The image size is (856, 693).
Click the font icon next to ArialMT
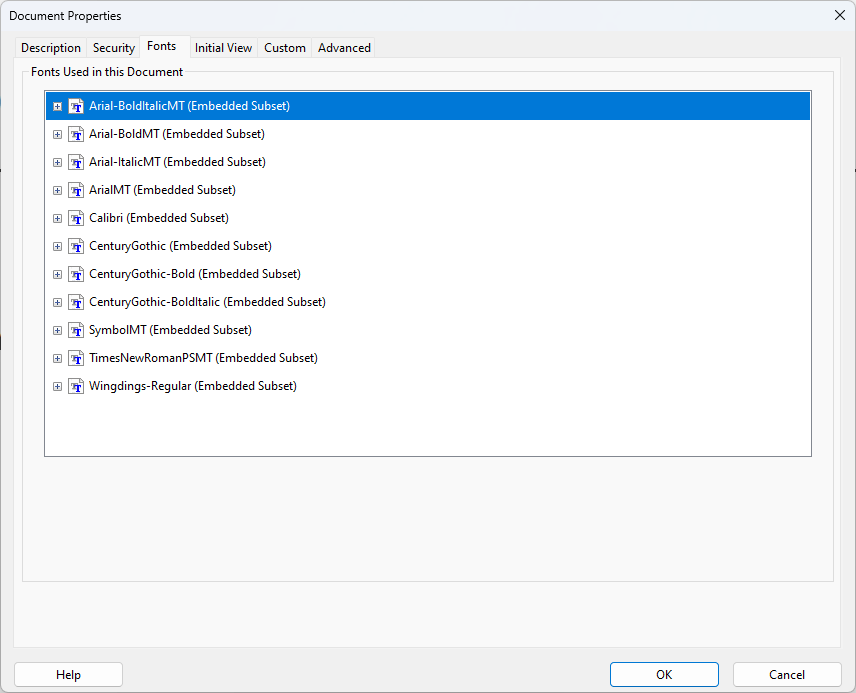(76, 190)
